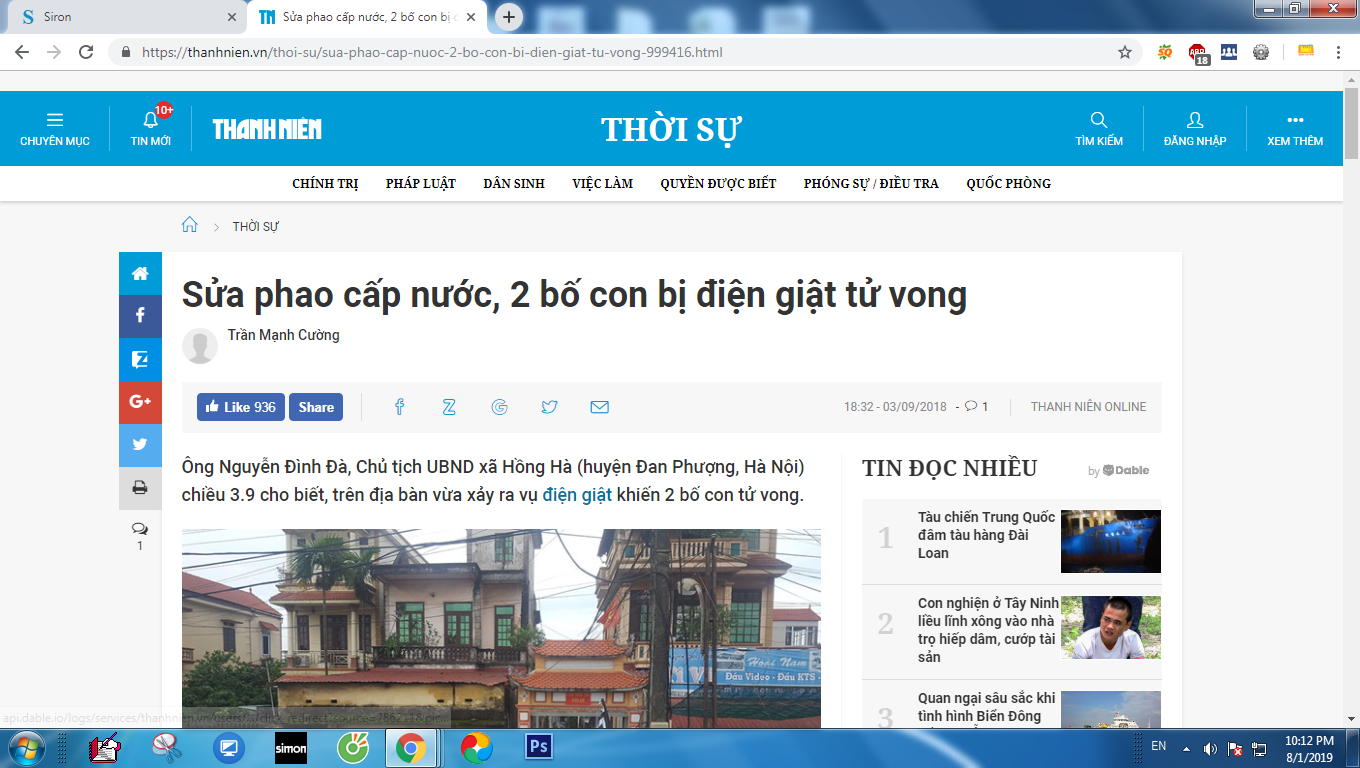The height and width of the screenshot is (768, 1360).
Task: Open the warship thumbnail in Tin đọc nhiều
Action: [1111, 541]
